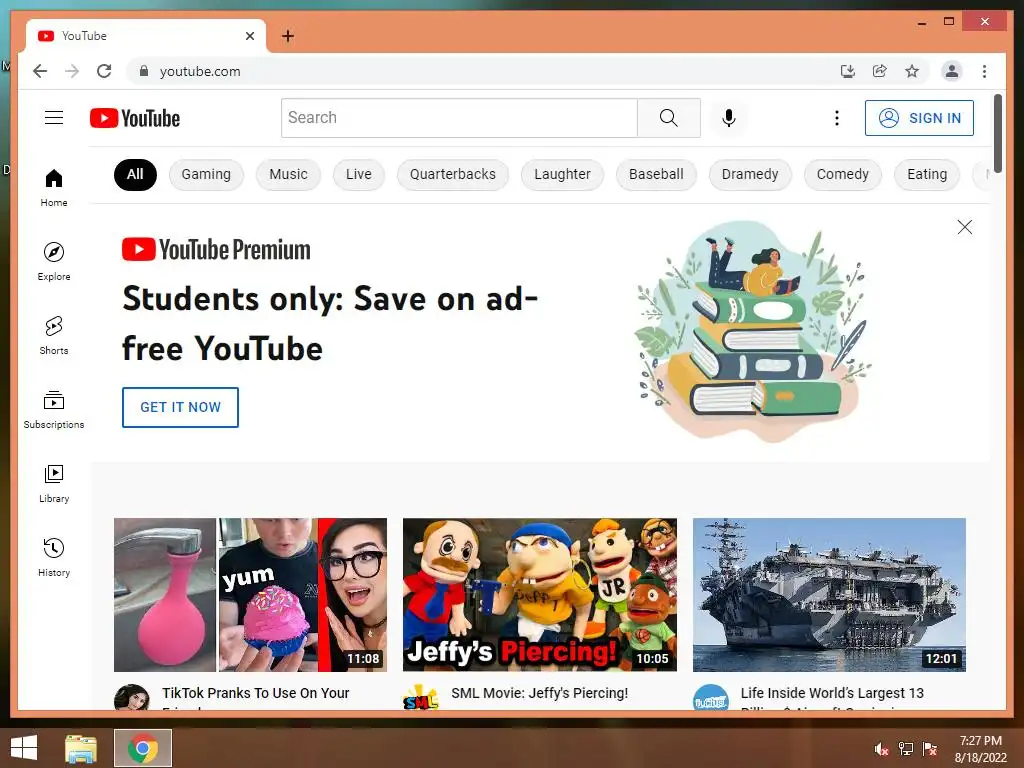
Task: Open Subscriptions in sidebar
Action: click(x=54, y=409)
